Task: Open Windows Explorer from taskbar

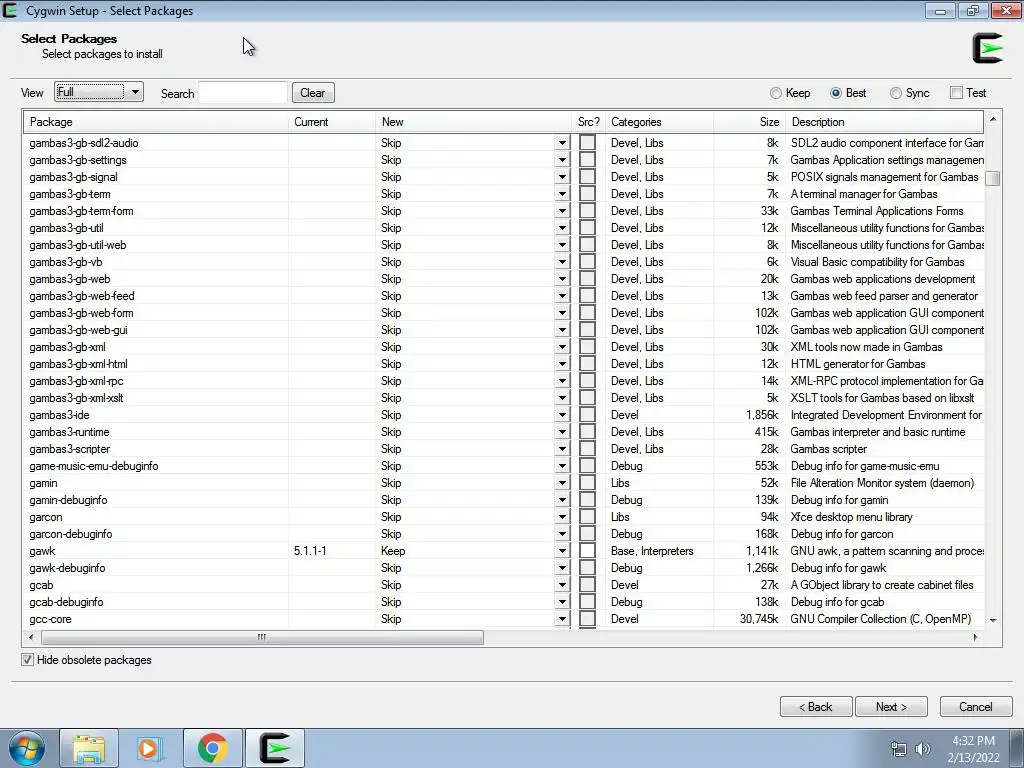Action: 89,748
